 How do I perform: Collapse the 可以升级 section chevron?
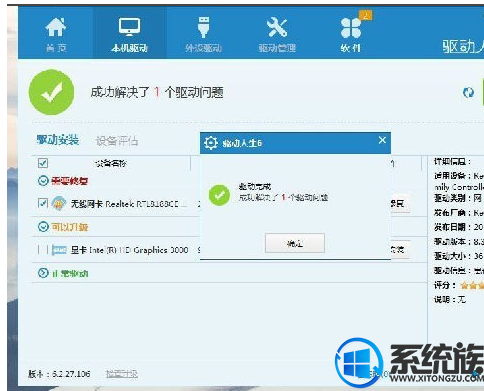[x=43, y=227]
